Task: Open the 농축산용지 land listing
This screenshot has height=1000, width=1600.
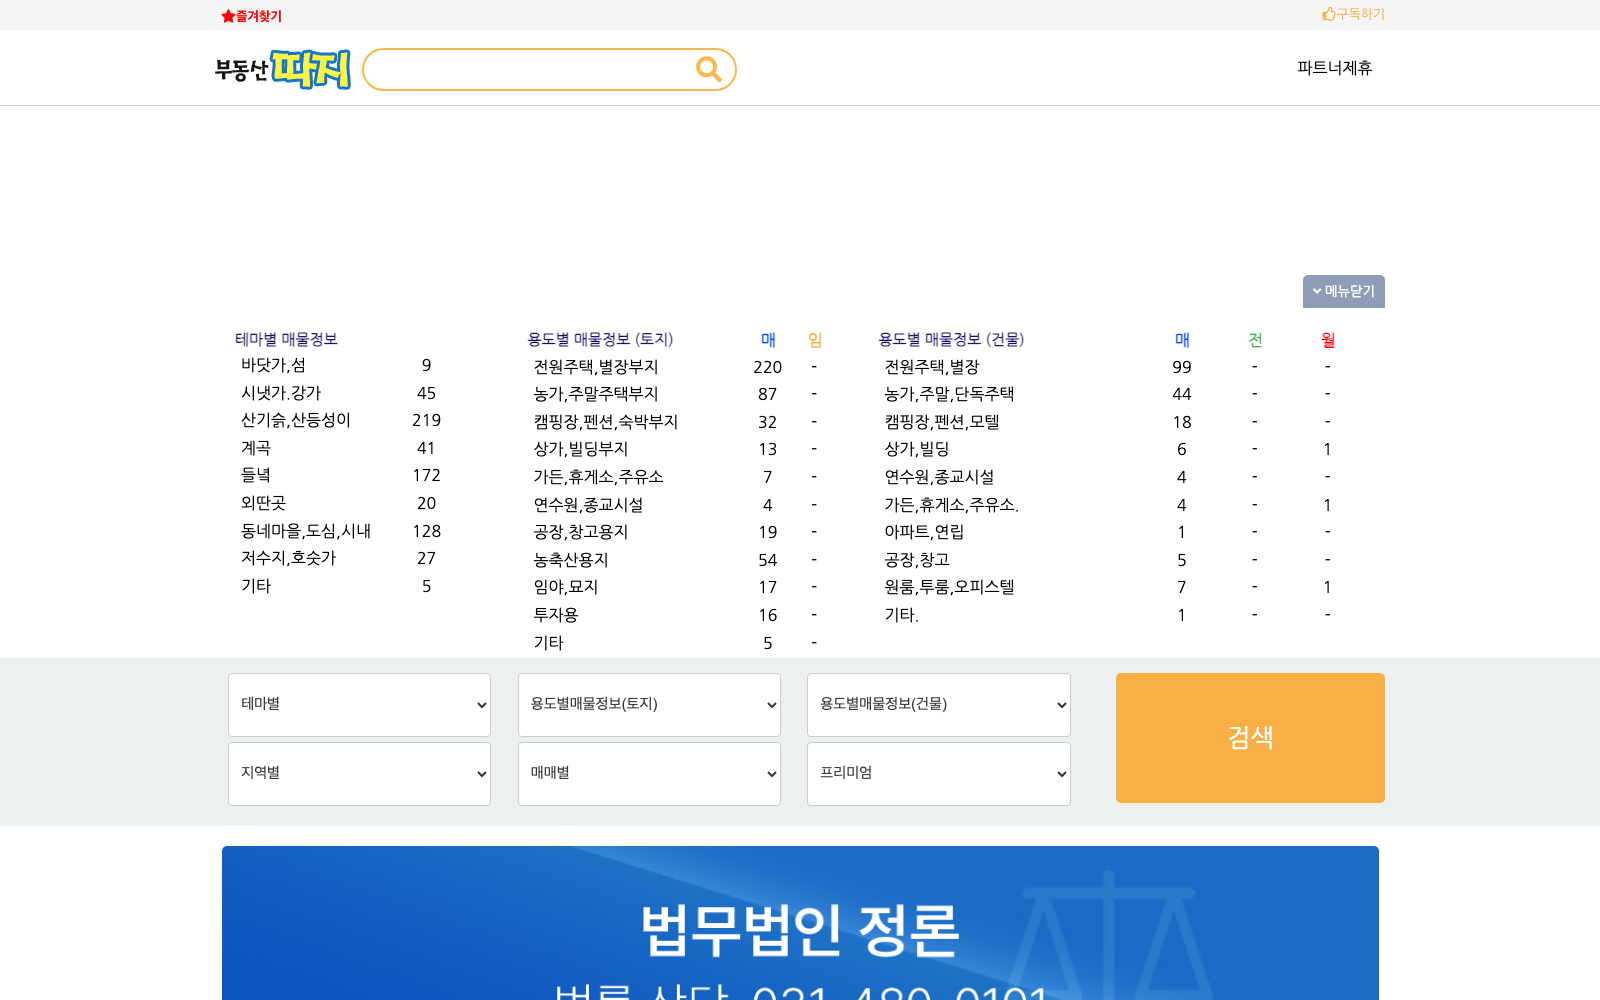Action: click(x=570, y=560)
